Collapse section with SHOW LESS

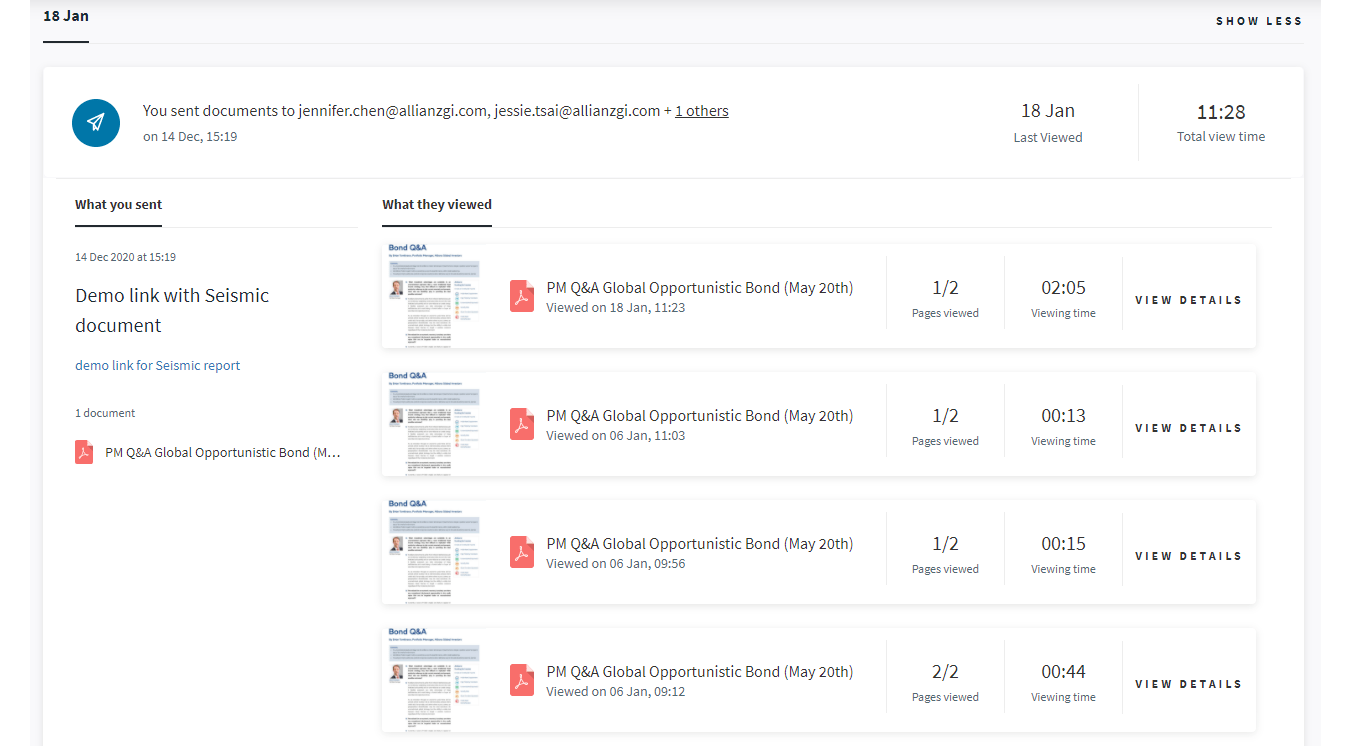1259,21
